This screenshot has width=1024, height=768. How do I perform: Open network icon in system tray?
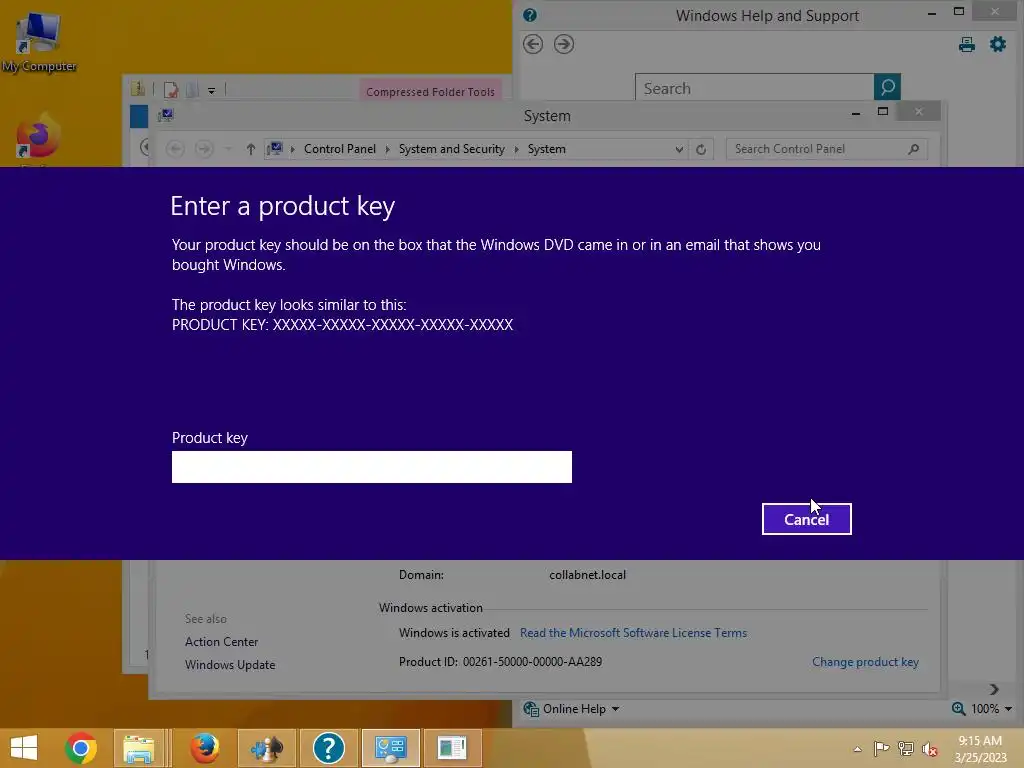tap(905, 748)
